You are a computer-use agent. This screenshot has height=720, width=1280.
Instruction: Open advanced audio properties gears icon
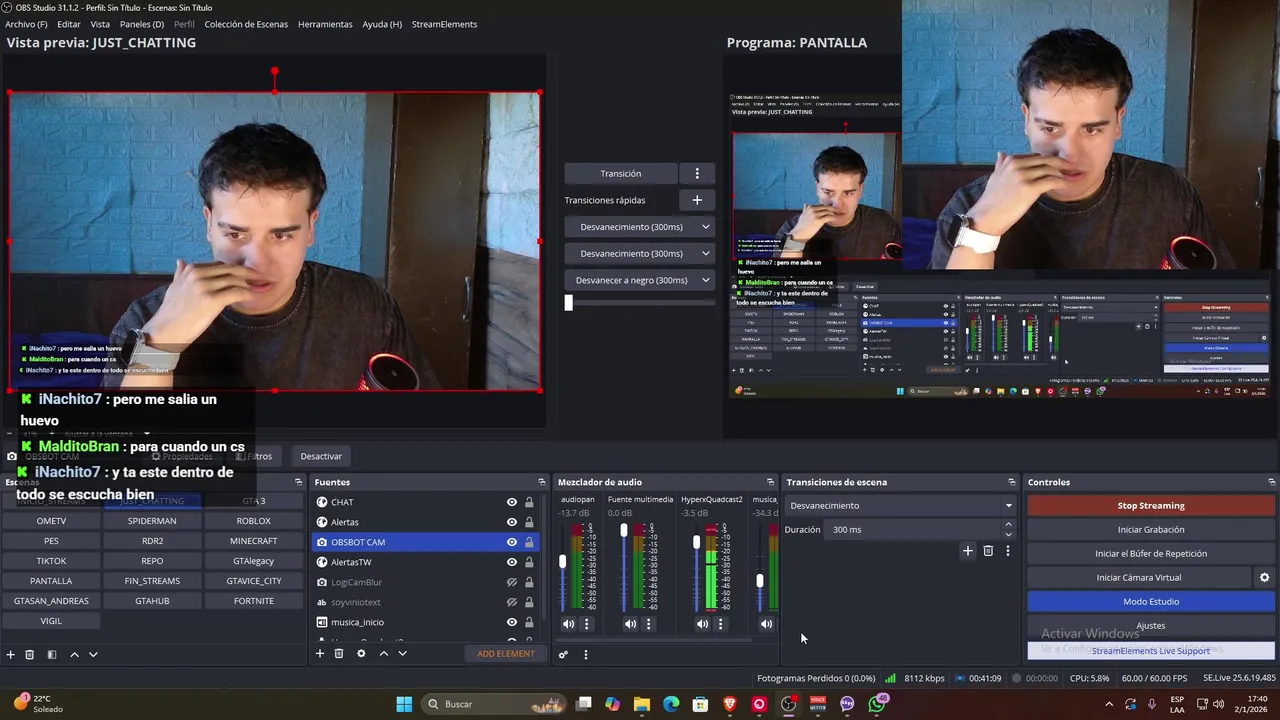(x=563, y=654)
